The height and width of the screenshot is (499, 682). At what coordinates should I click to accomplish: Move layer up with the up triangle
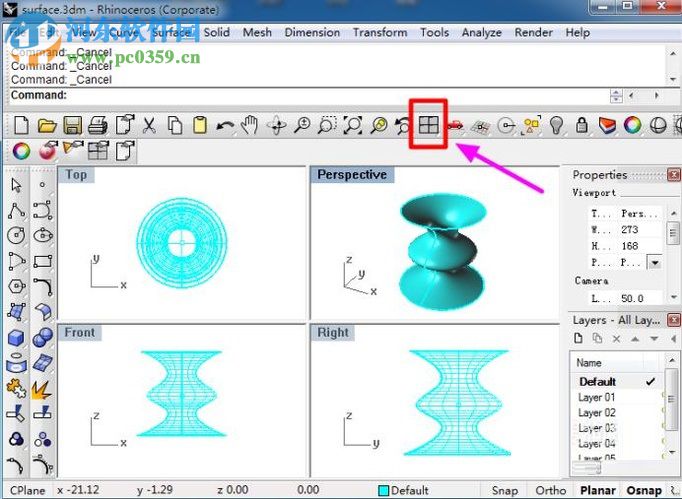click(x=635, y=338)
